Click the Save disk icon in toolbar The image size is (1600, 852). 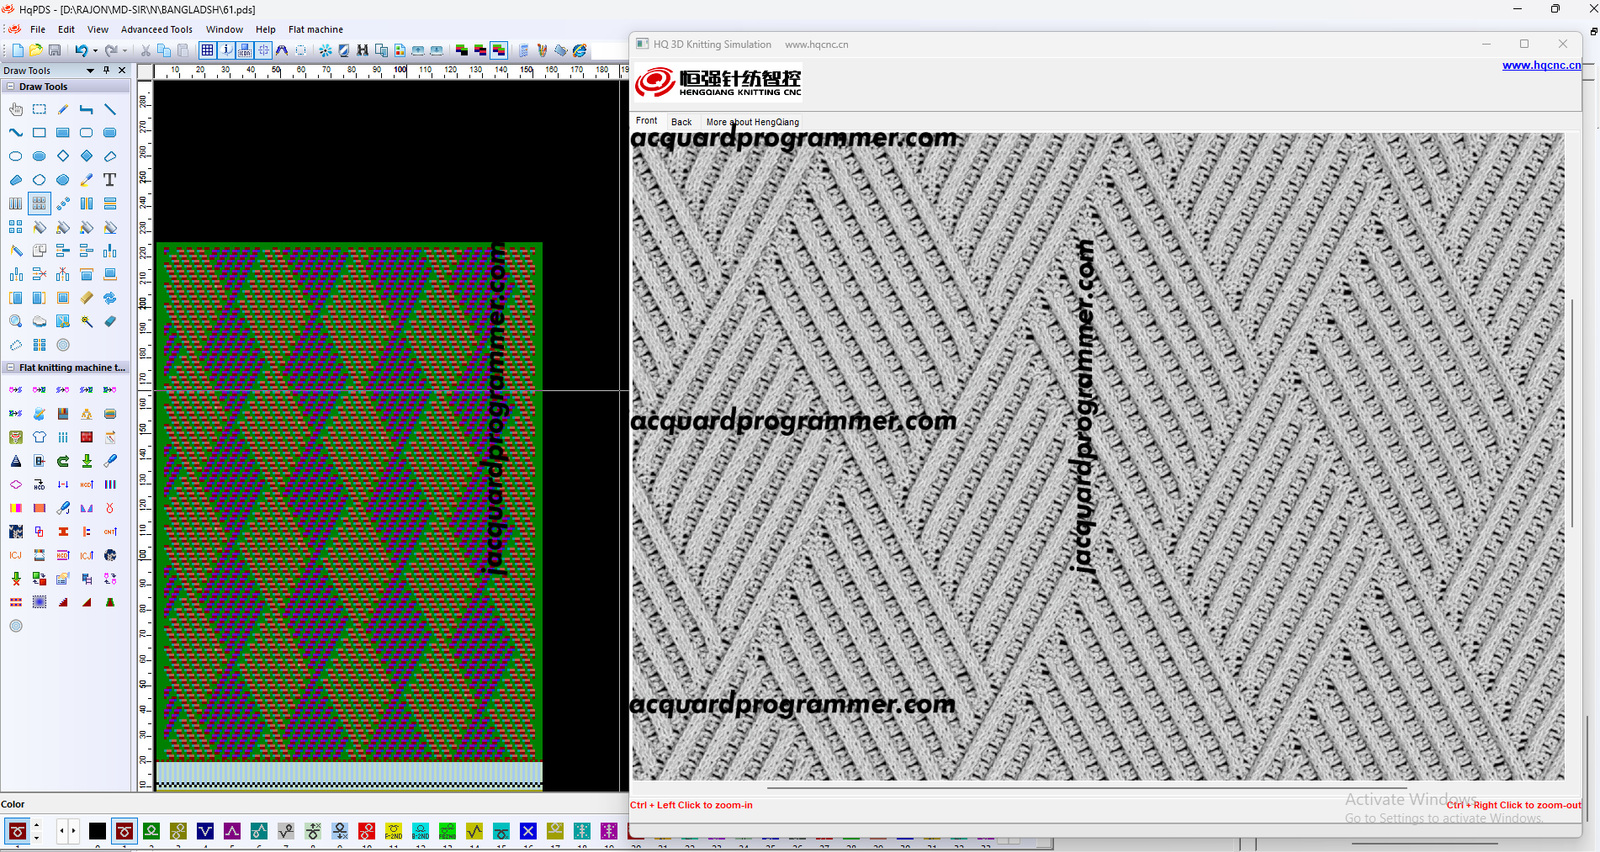[x=55, y=50]
